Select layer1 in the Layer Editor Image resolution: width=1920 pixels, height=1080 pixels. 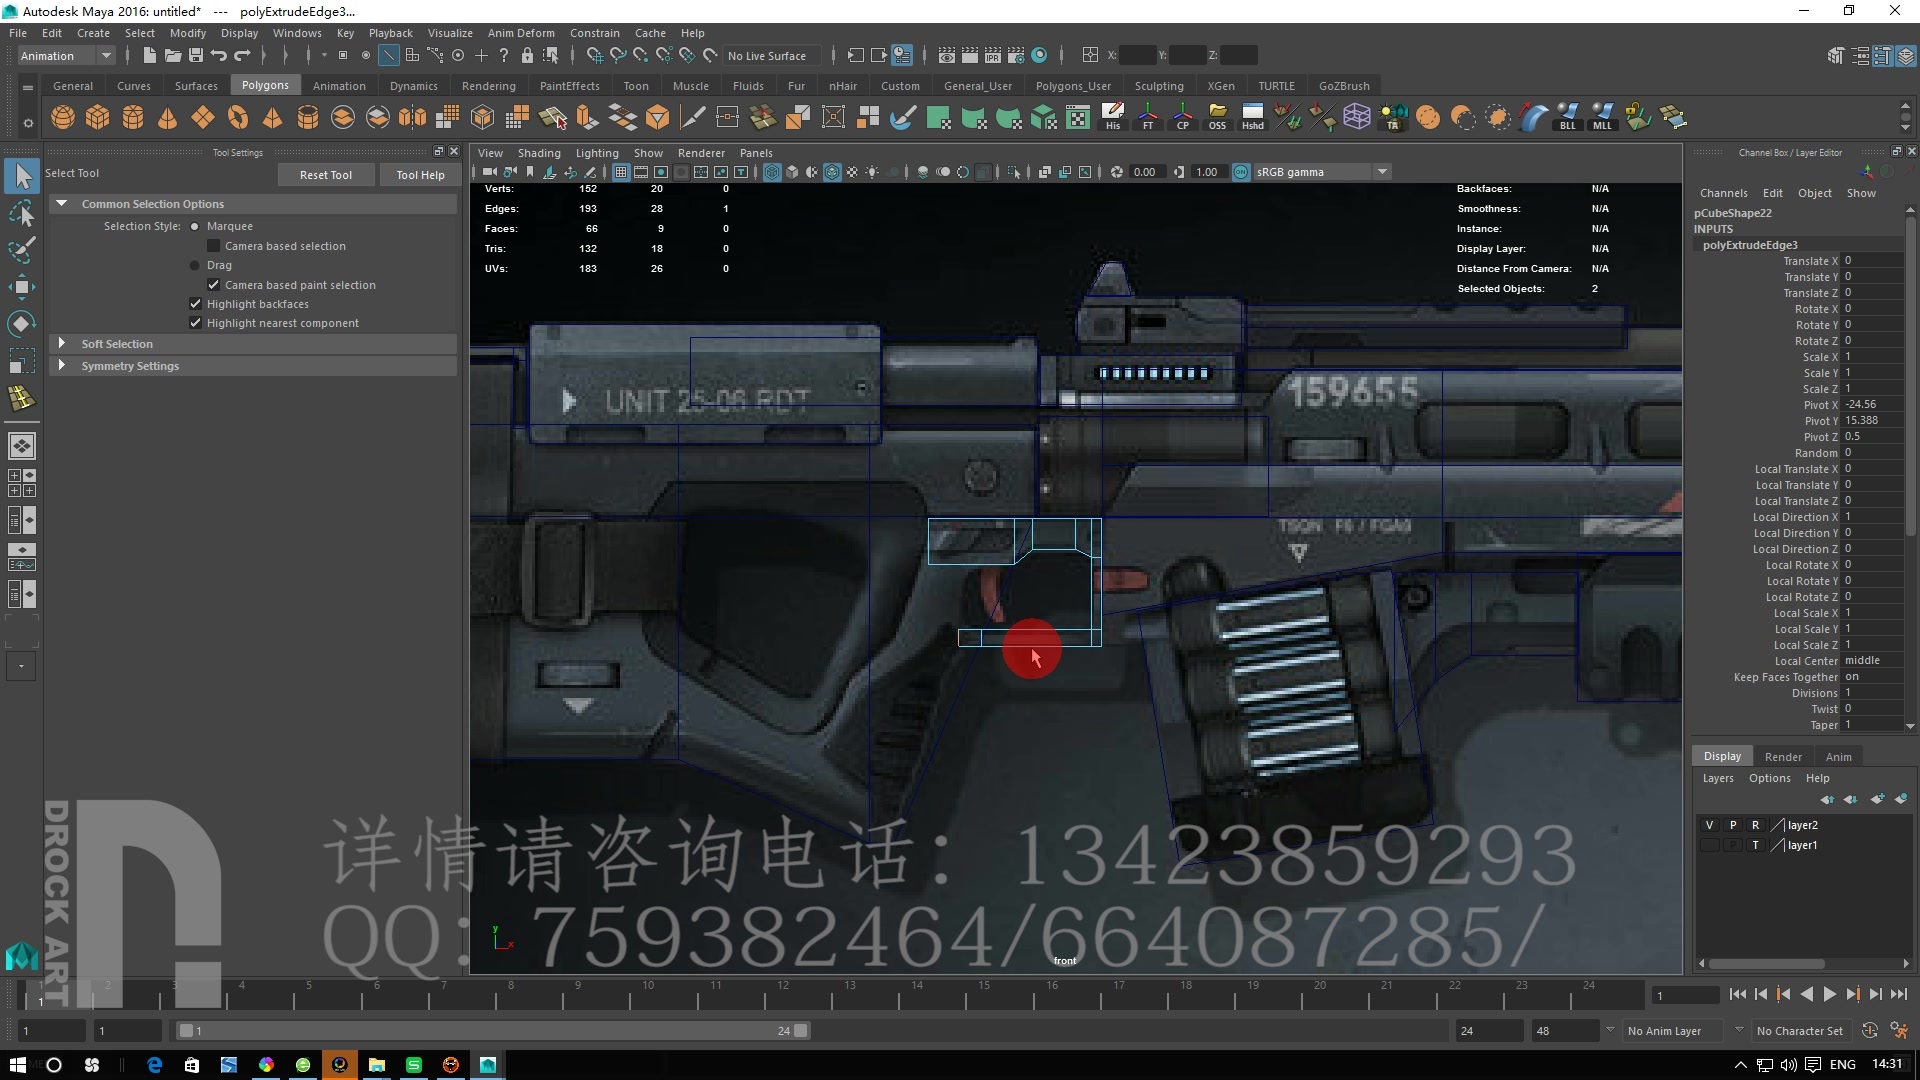click(x=1802, y=845)
